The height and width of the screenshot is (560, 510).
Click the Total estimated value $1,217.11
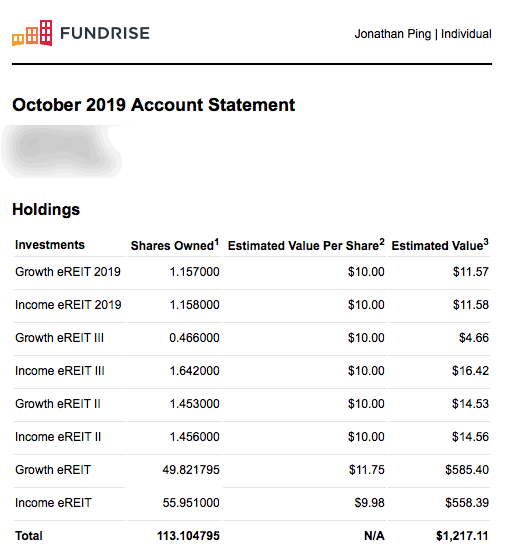point(462,536)
